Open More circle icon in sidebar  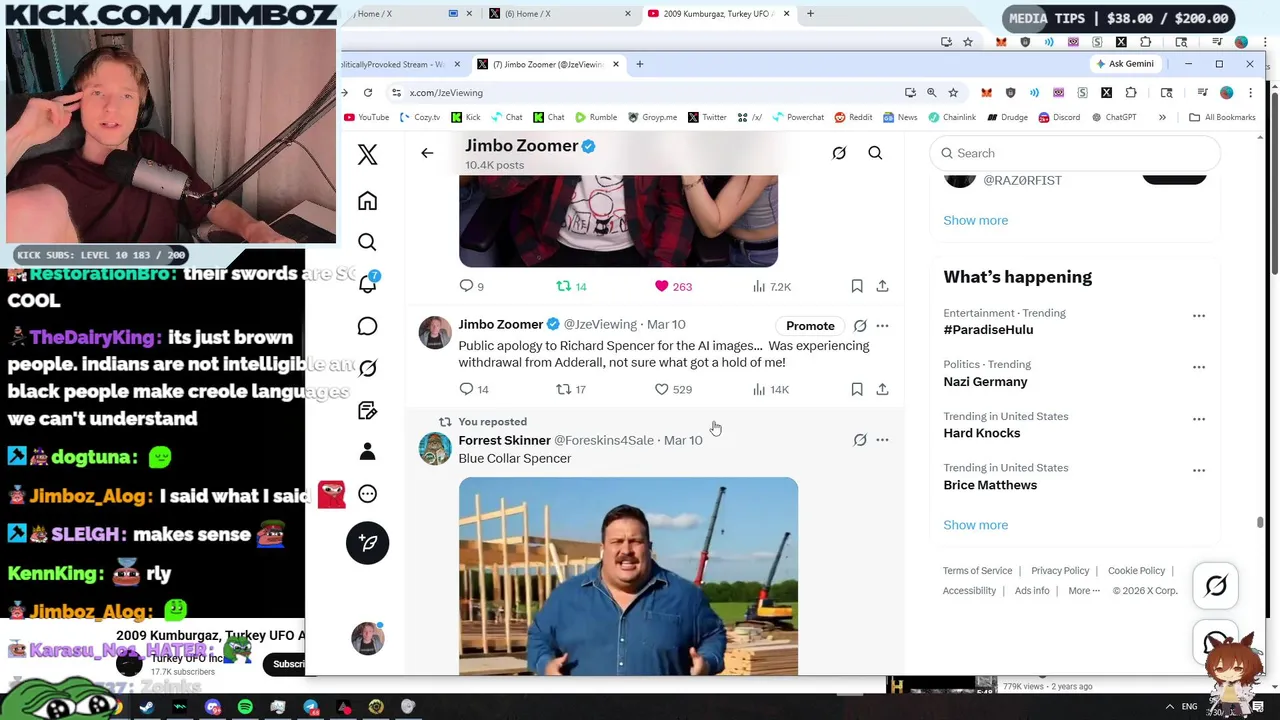367,493
